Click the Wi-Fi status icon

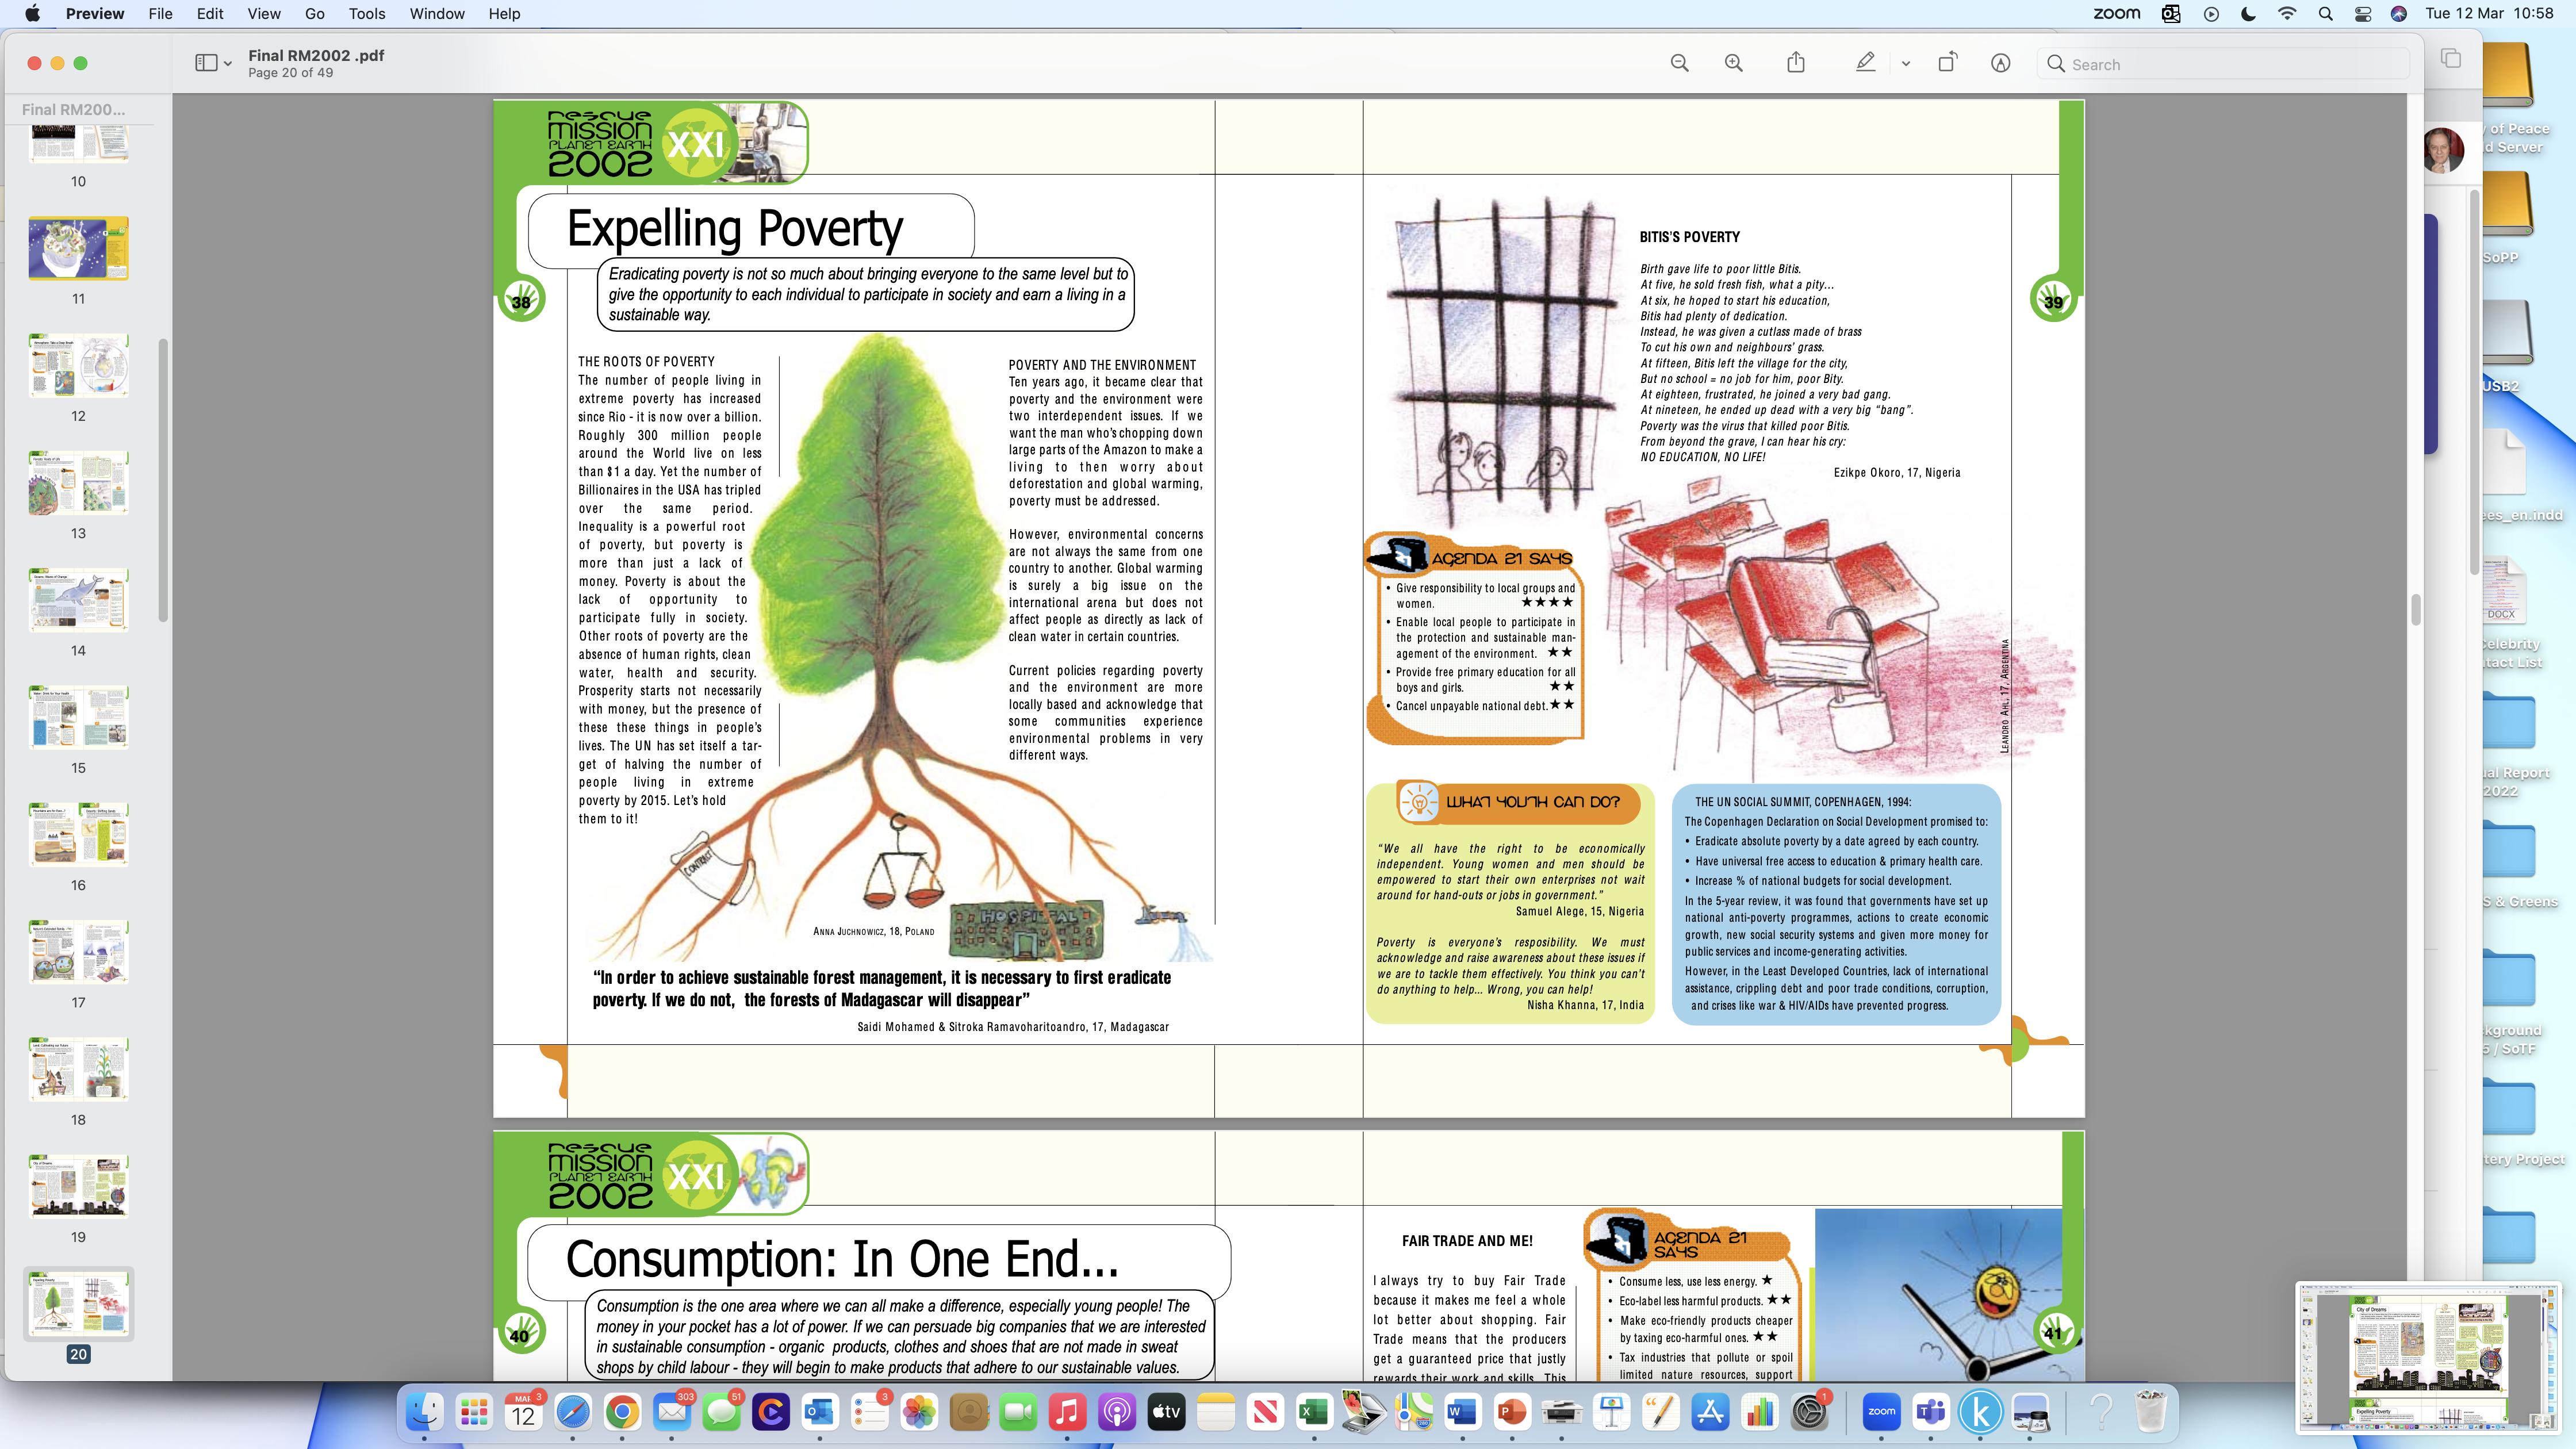point(2287,14)
